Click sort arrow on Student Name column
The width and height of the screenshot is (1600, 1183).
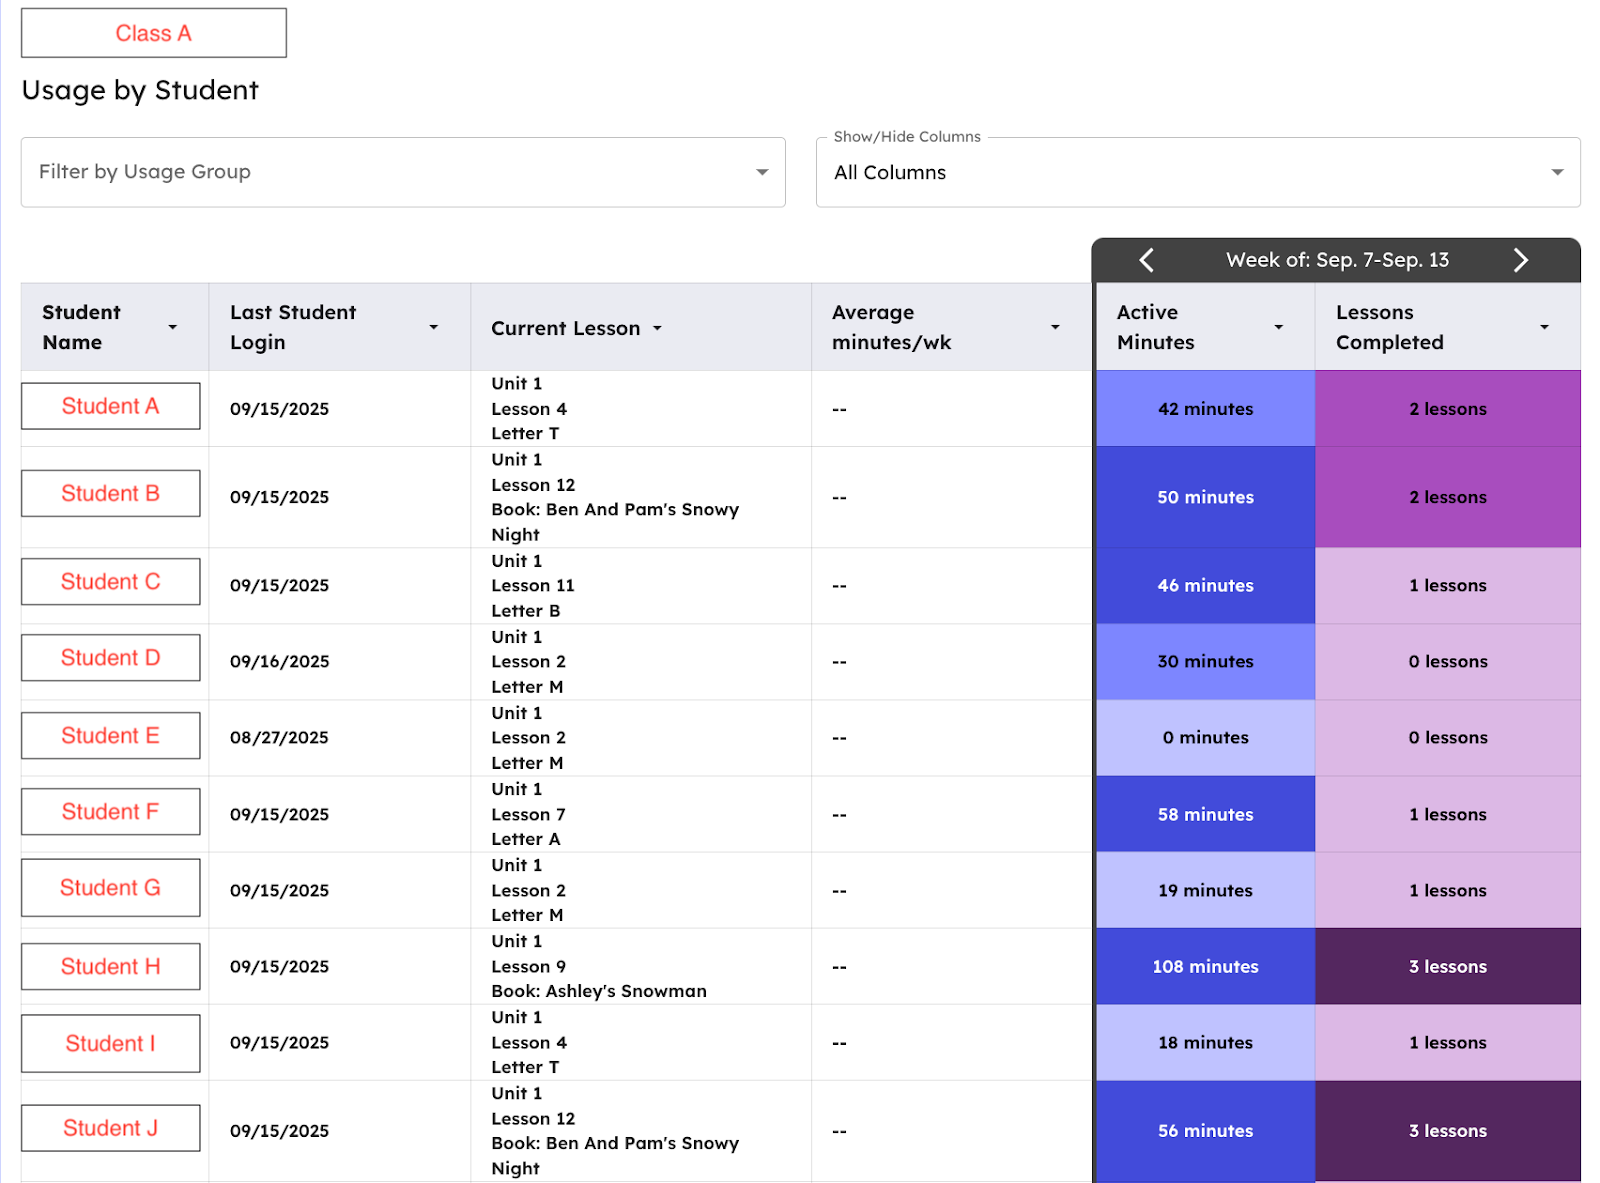click(x=173, y=328)
